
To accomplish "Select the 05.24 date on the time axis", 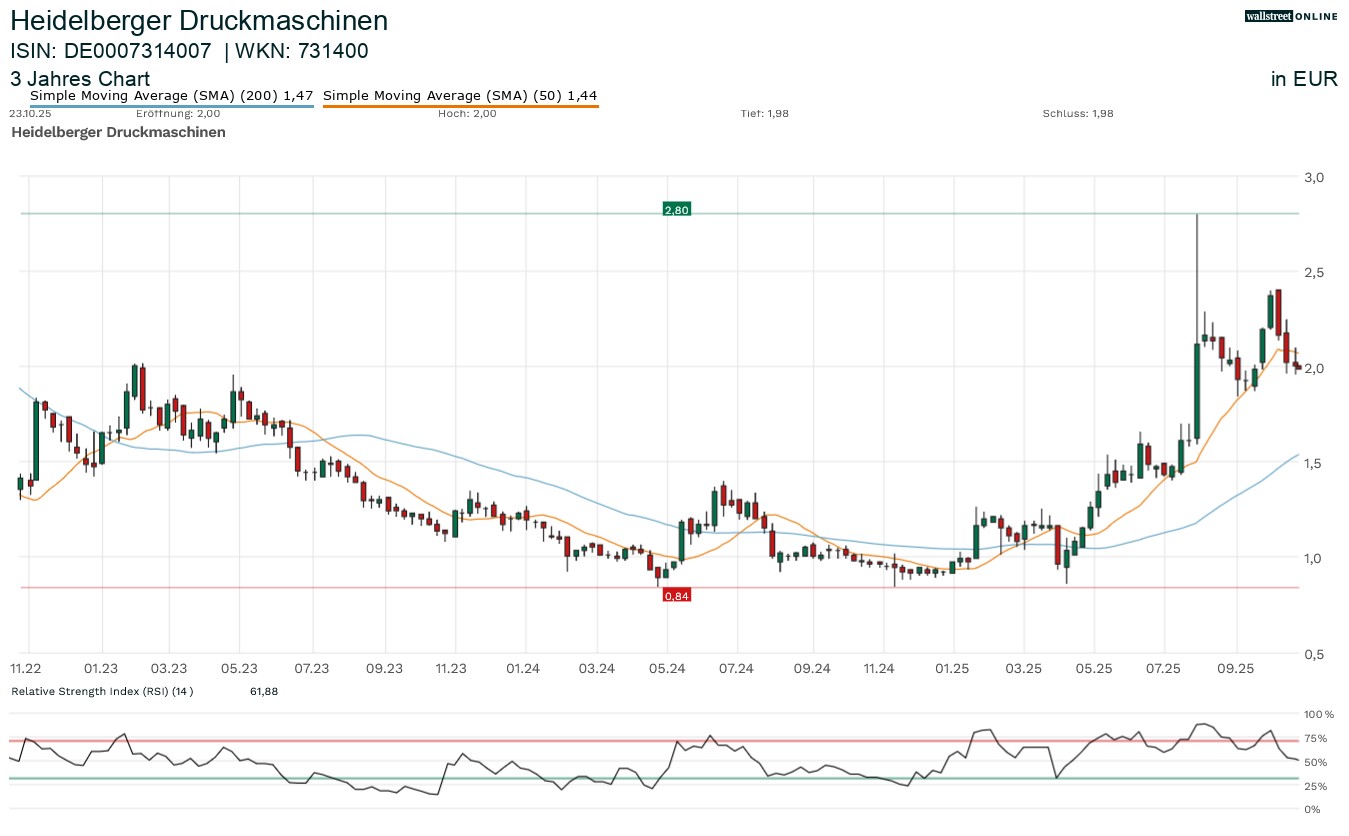I will coord(667,668).
